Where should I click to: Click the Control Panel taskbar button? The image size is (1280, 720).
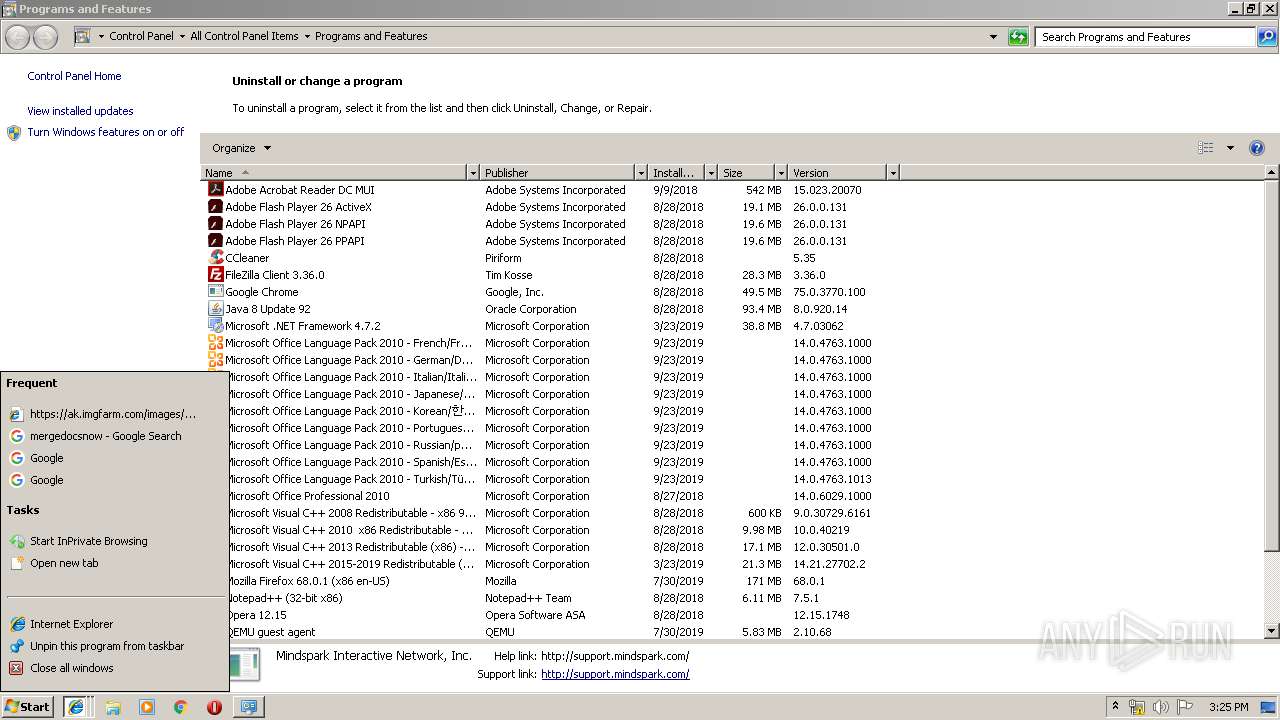tap(248, 707)
